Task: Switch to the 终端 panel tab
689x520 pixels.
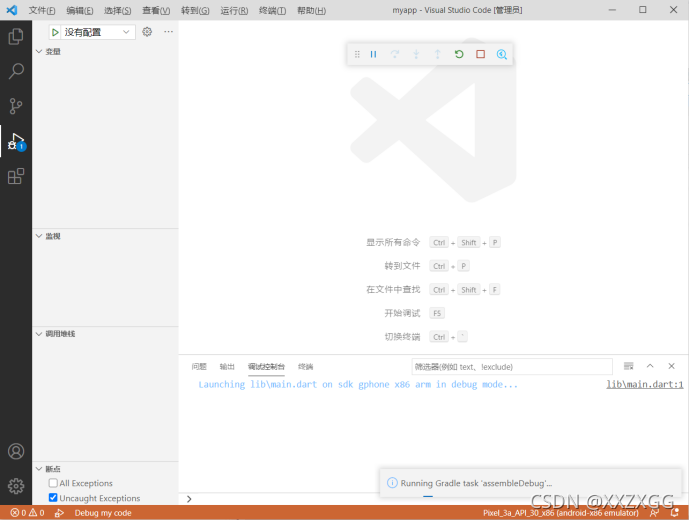Action: 305,366
